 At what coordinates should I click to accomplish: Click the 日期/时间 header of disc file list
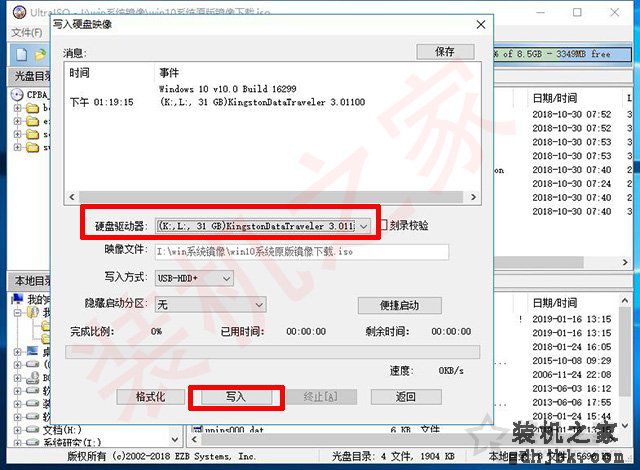point(555,98)
